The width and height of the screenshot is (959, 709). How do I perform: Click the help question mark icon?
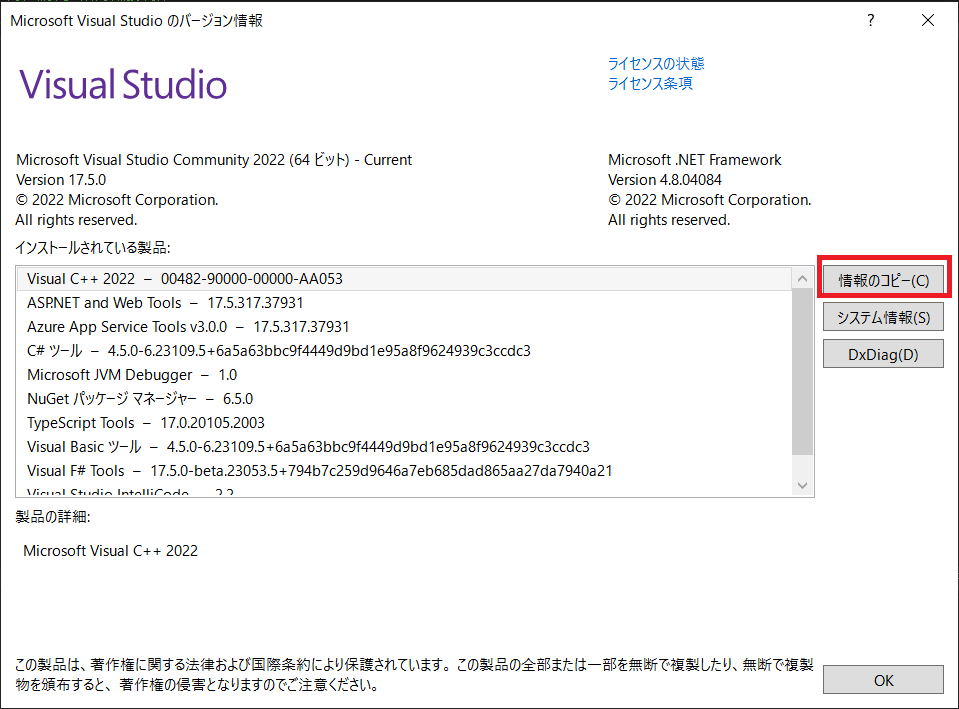870,21
